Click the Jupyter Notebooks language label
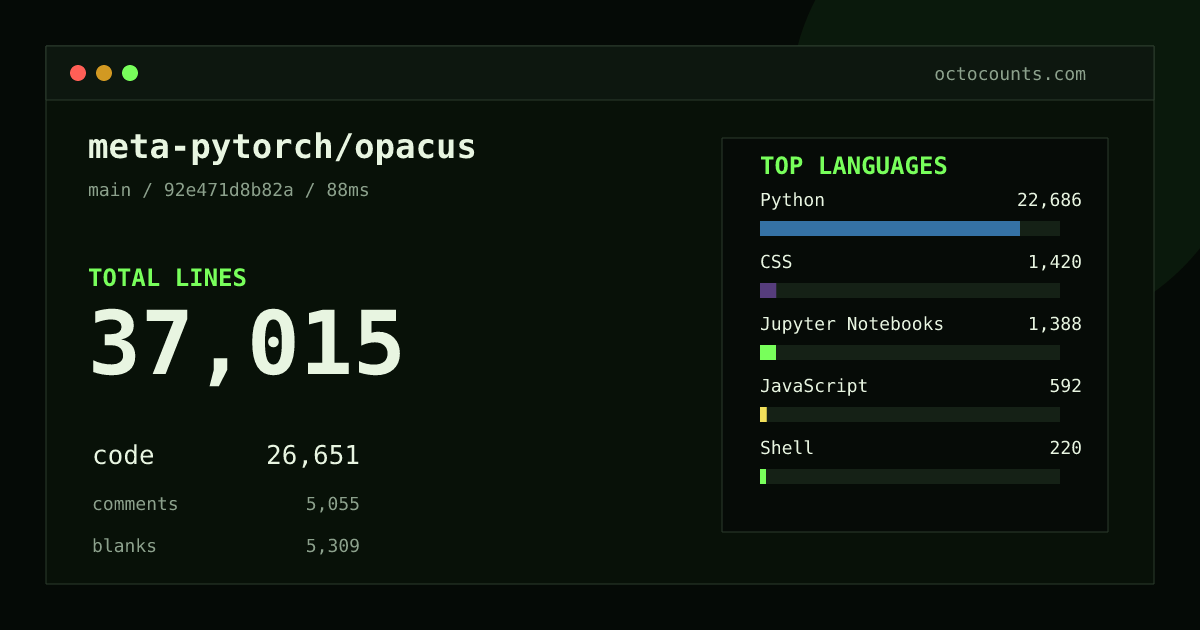The height and width of the screenshot is (630, 1200). (852, 324)
